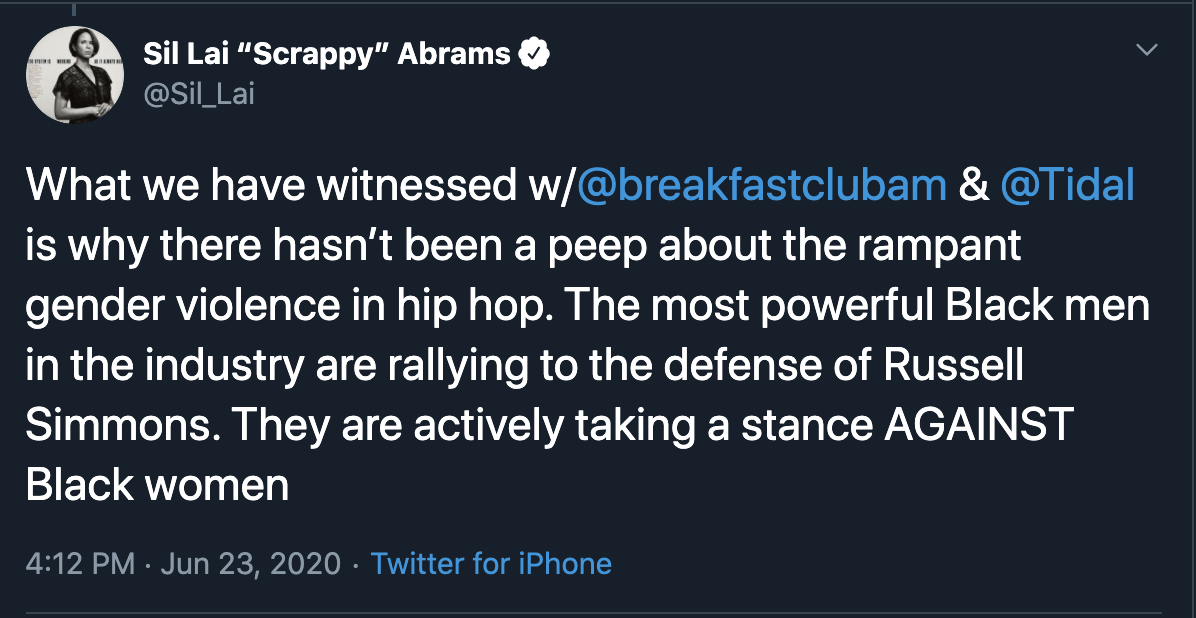
Task: Click the word AGAINST in the tweet
Action: click(978, 425)
